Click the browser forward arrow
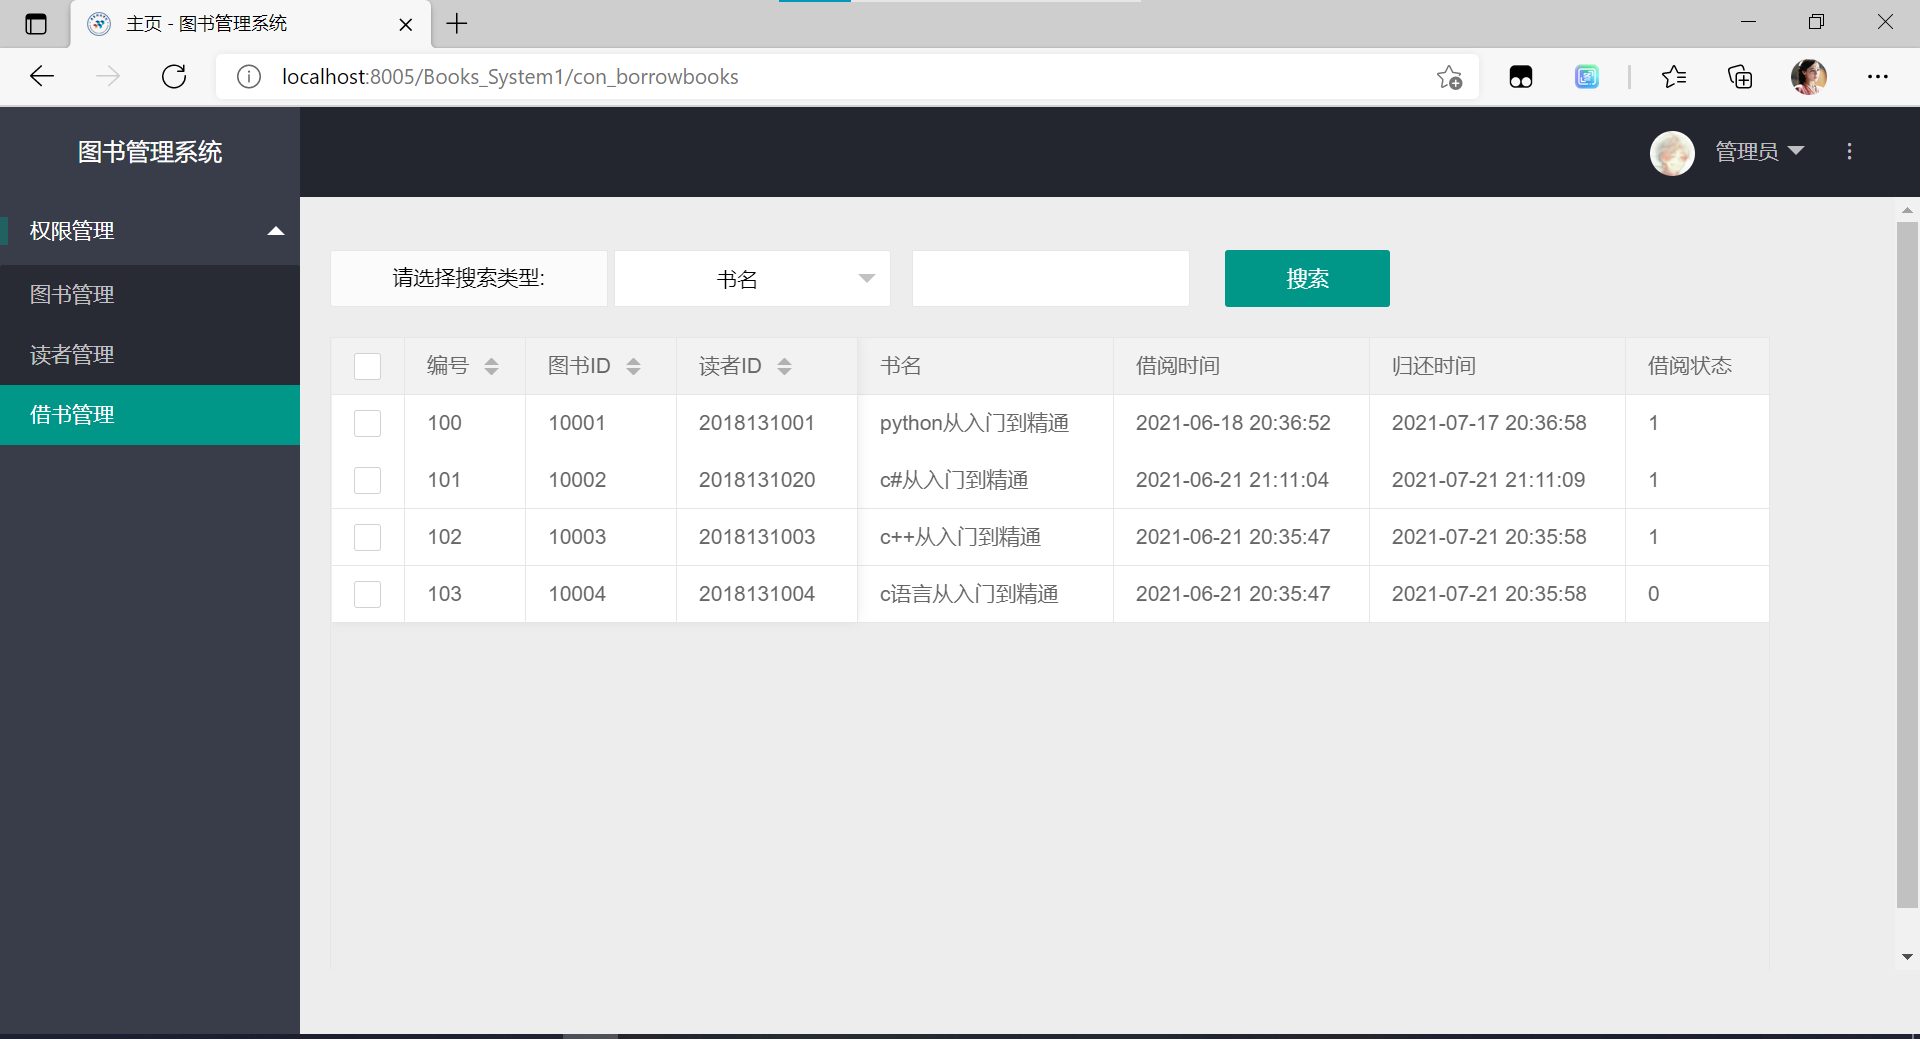Screen dimensions: 1920x1039 tap(108, 77)
